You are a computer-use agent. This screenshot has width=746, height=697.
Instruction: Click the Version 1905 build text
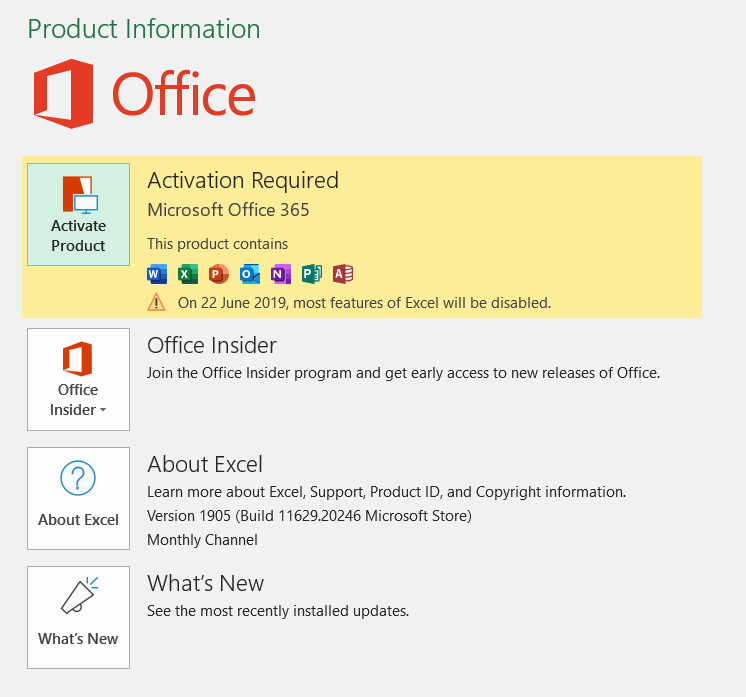click(309, 516)
